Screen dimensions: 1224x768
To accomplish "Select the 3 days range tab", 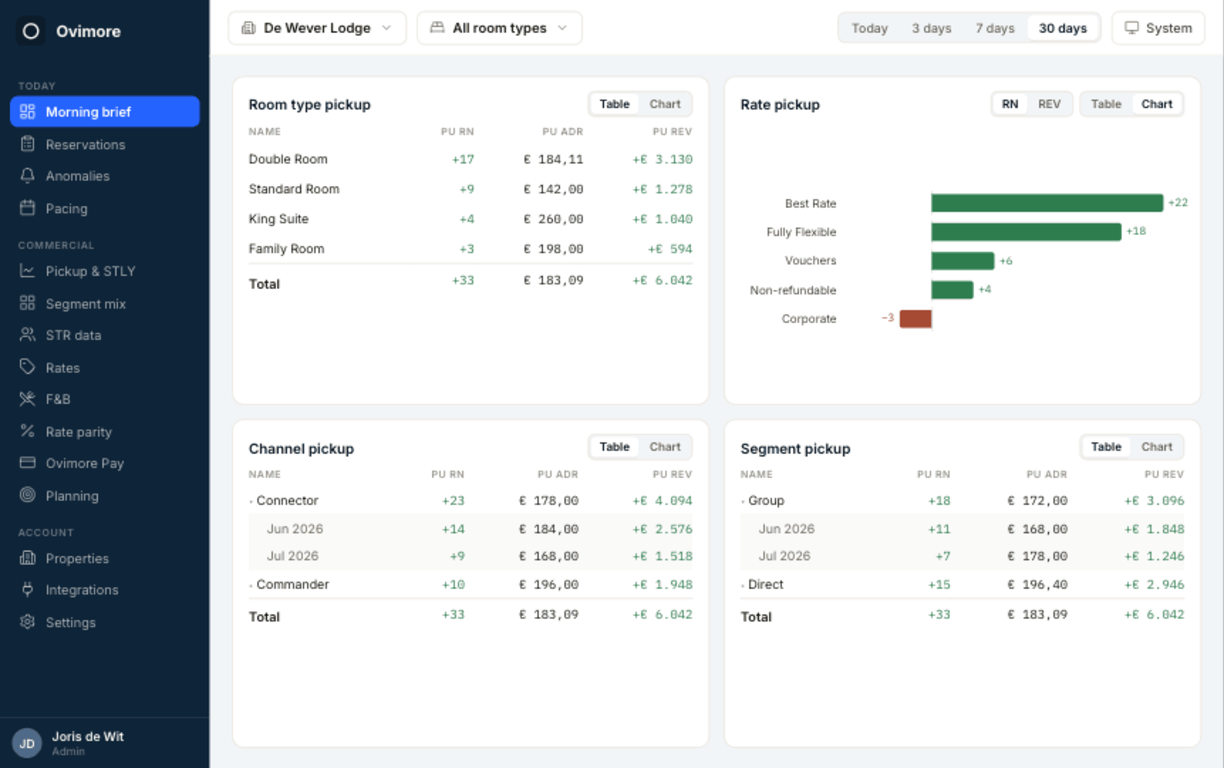I will coord(931,28).
